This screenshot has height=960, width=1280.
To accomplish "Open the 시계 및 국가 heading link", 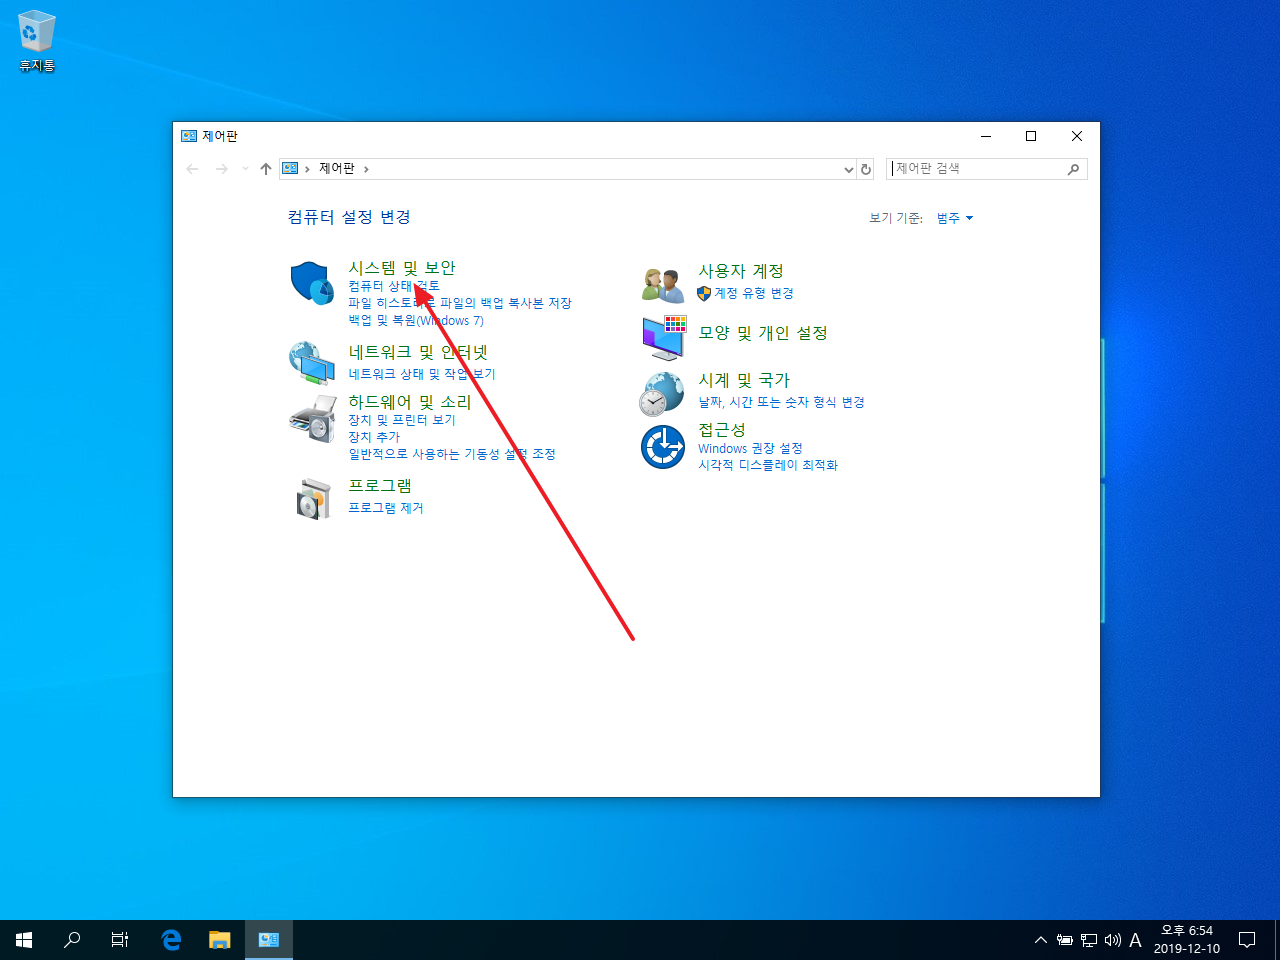I will [744, 380].
